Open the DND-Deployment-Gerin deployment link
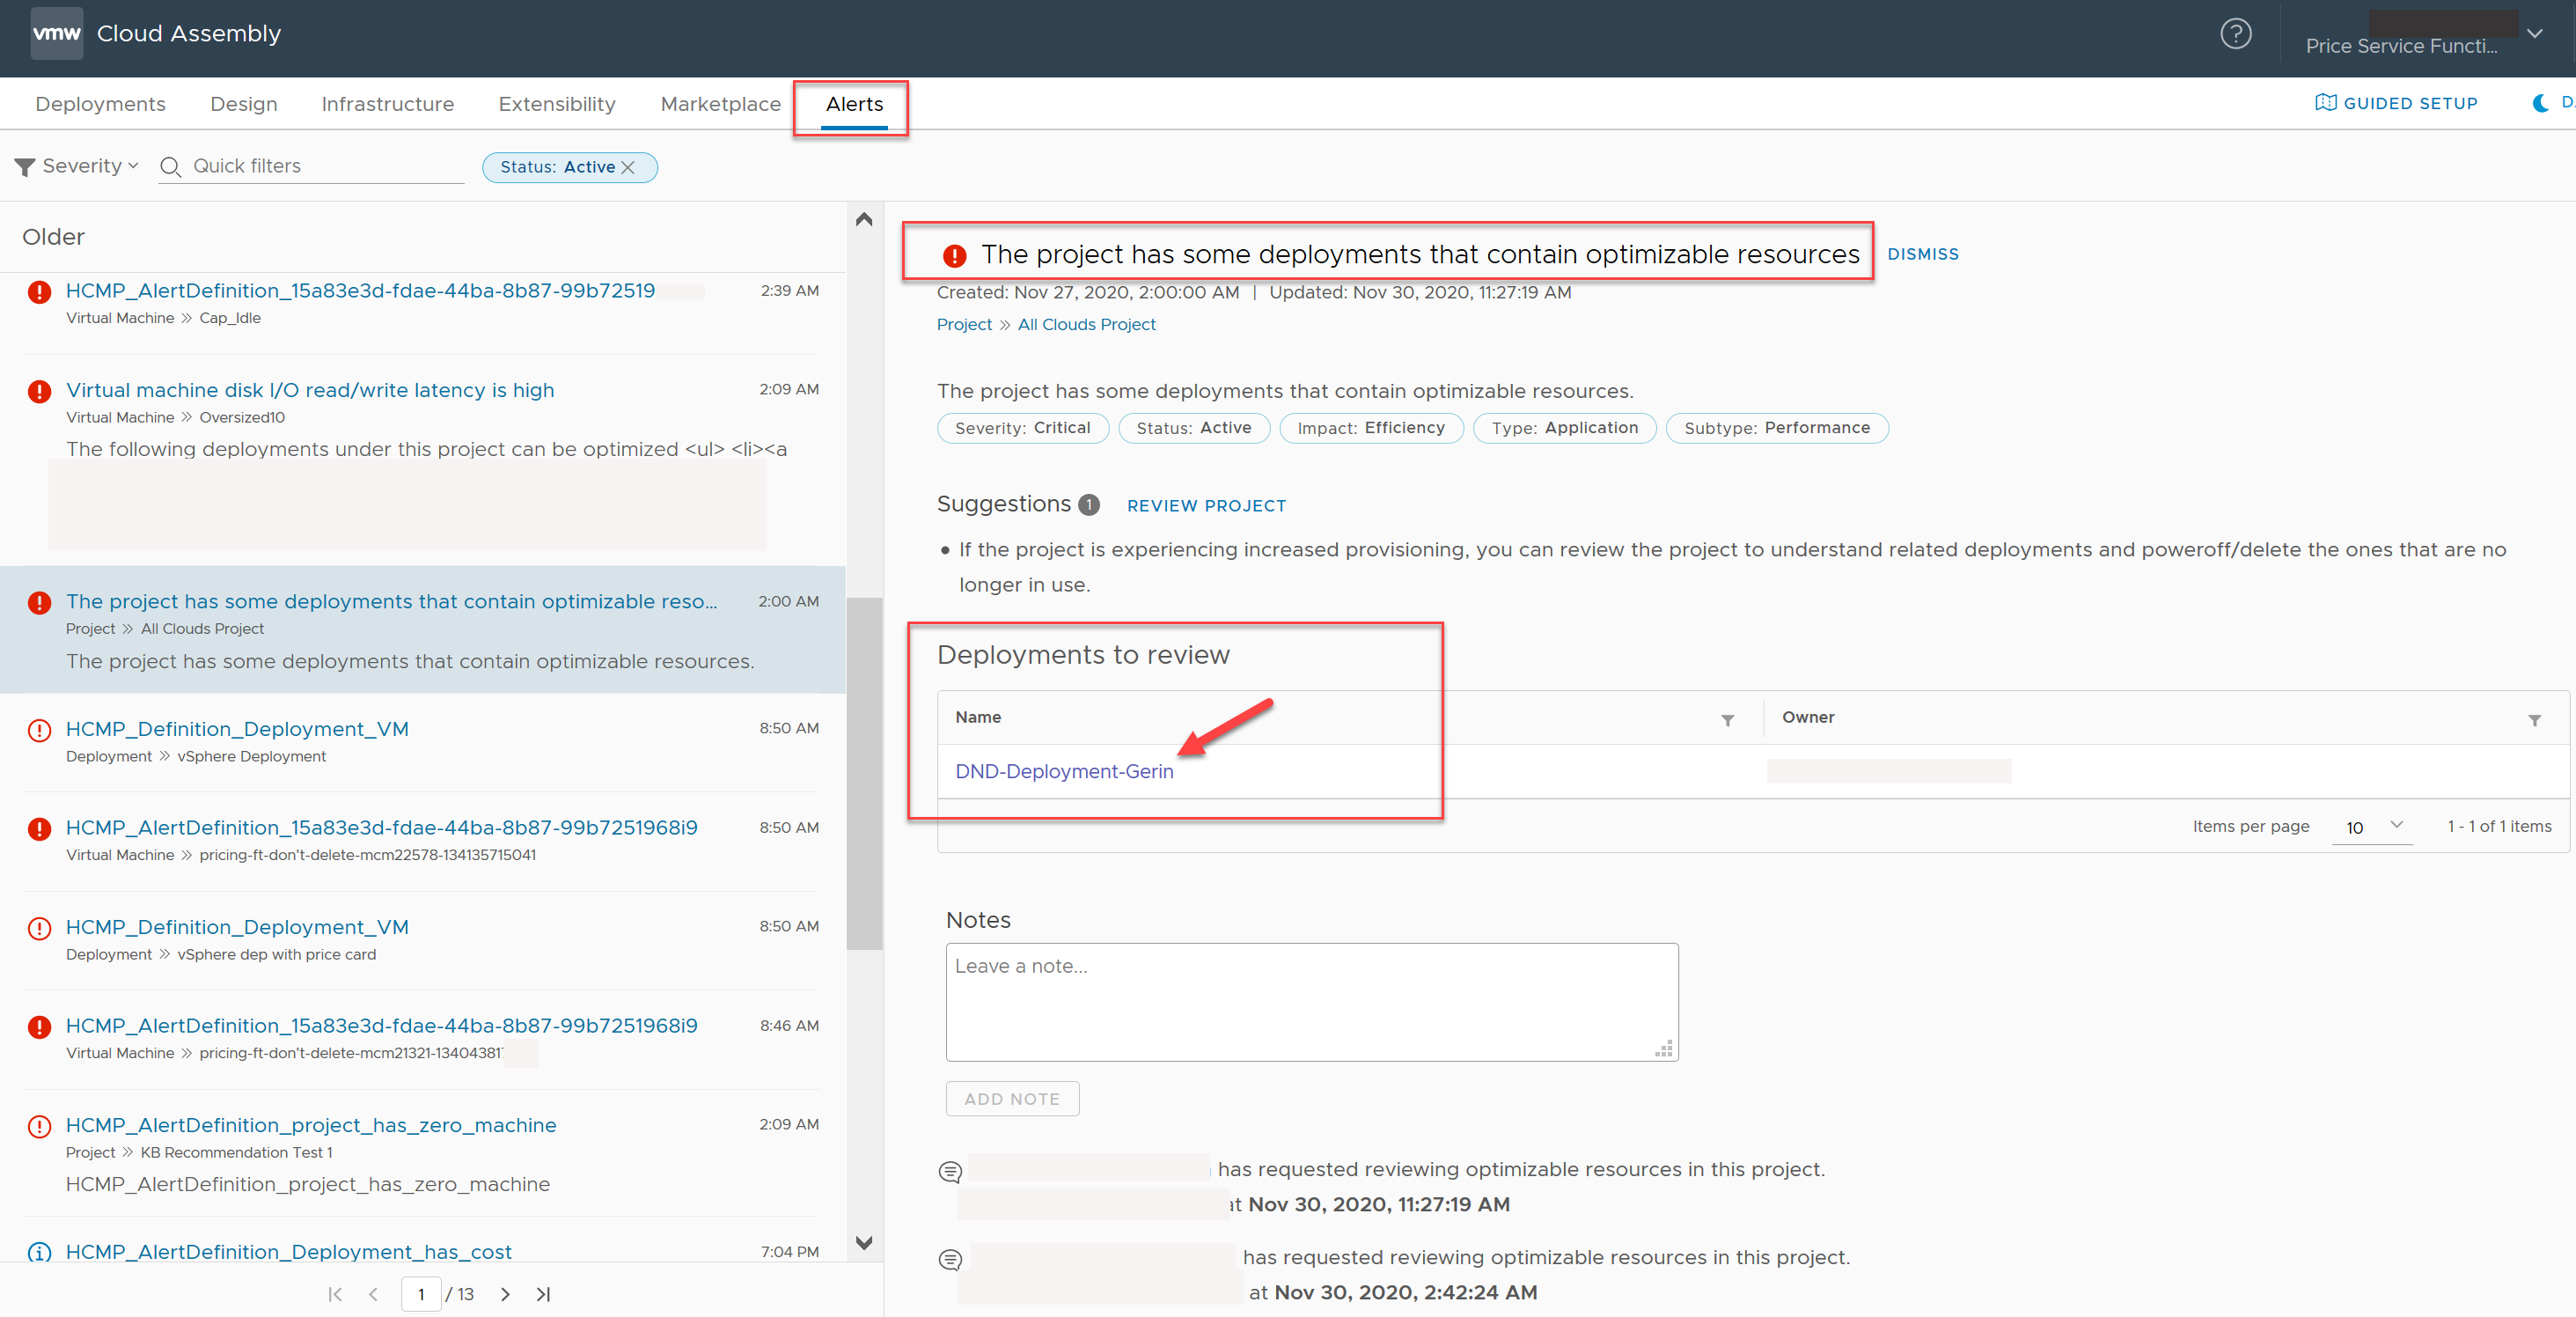 (1065, 771)
